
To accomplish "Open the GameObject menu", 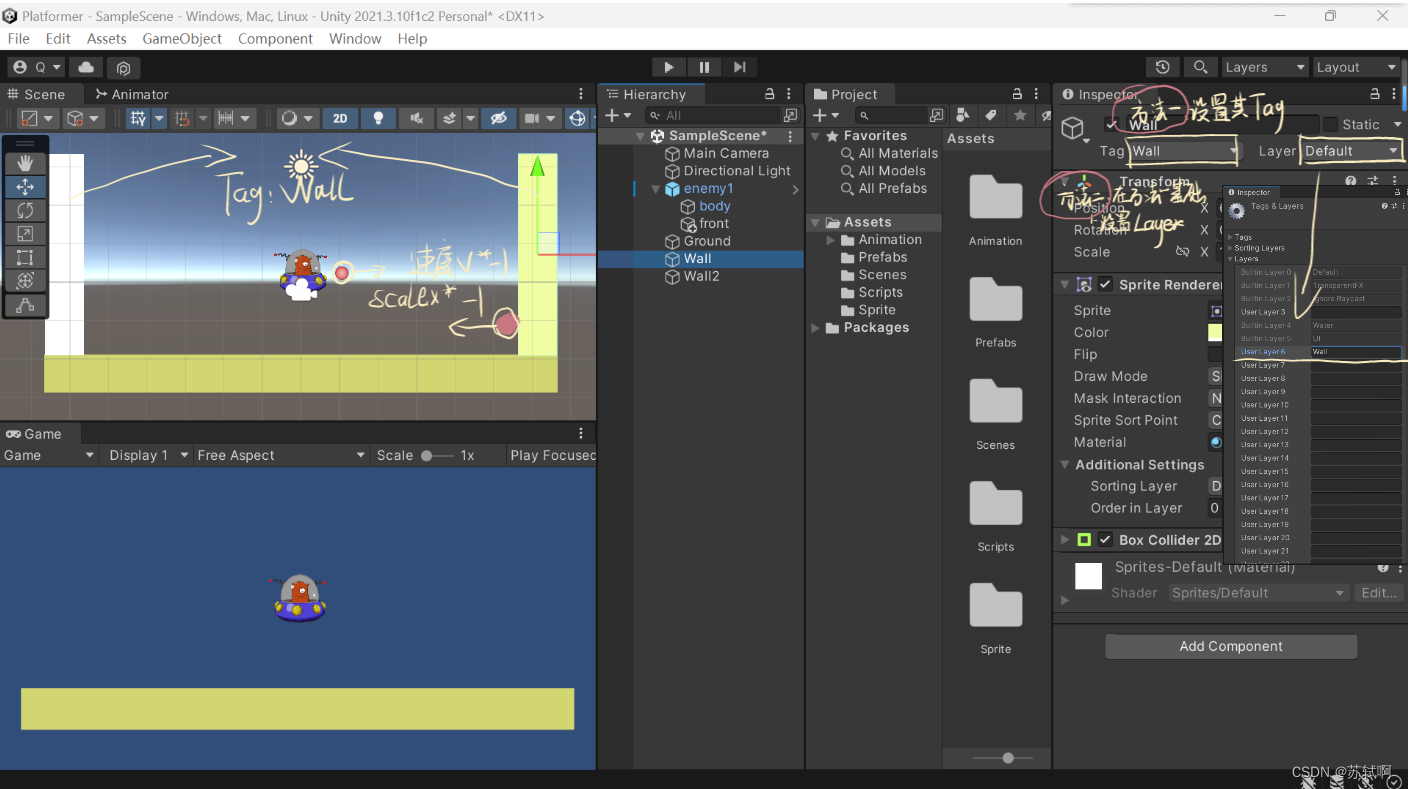I will (x=182, y=39).
